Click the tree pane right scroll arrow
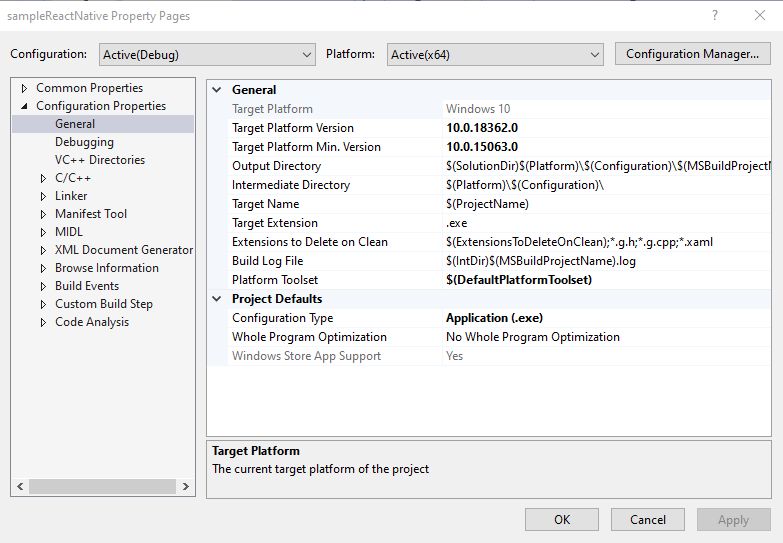This screenshot has height=543, width=783. pyautogui.click(x=186, y=486)
